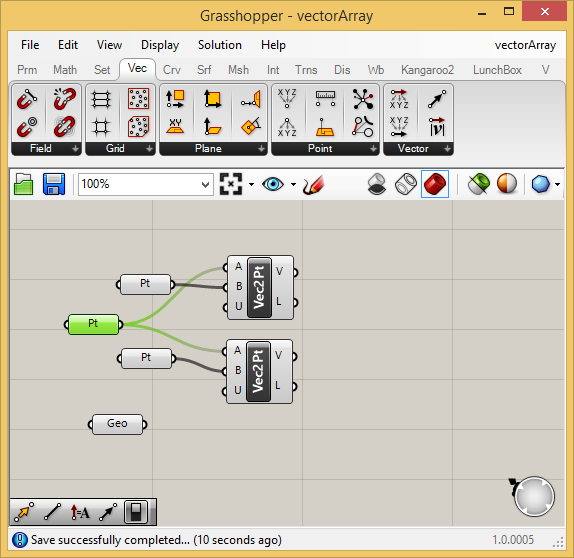Open the Edit menu
The width and height of the screenshot is (574, 558).
click(68, 45)
